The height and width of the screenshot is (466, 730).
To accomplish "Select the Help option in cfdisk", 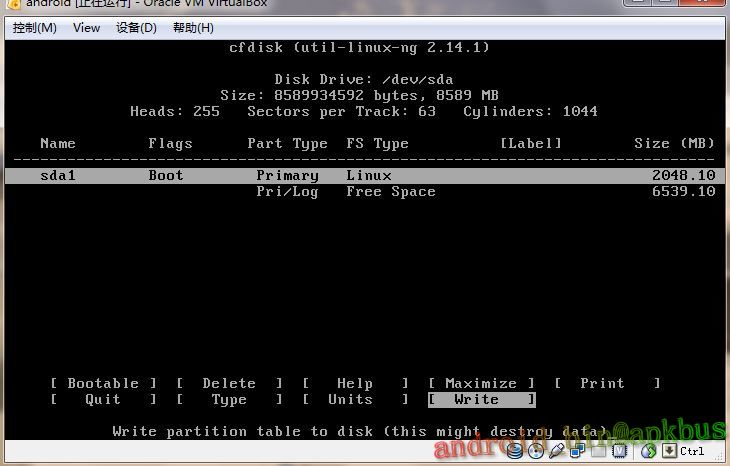I will pyautogui.click(x=355, y=383).
